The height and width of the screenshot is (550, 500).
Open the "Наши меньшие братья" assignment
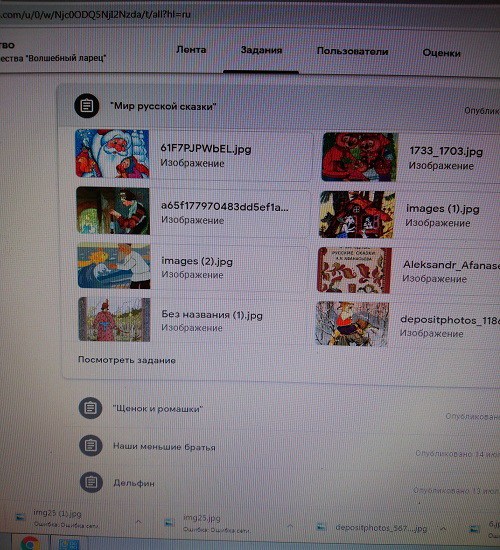click(x=164, y=447)
